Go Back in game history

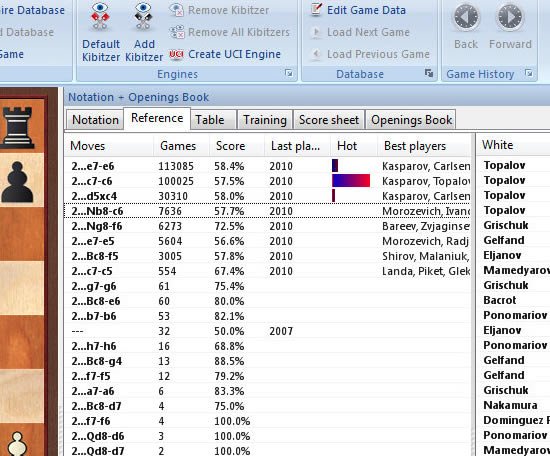pyautogui.click(x=466, y=26)
